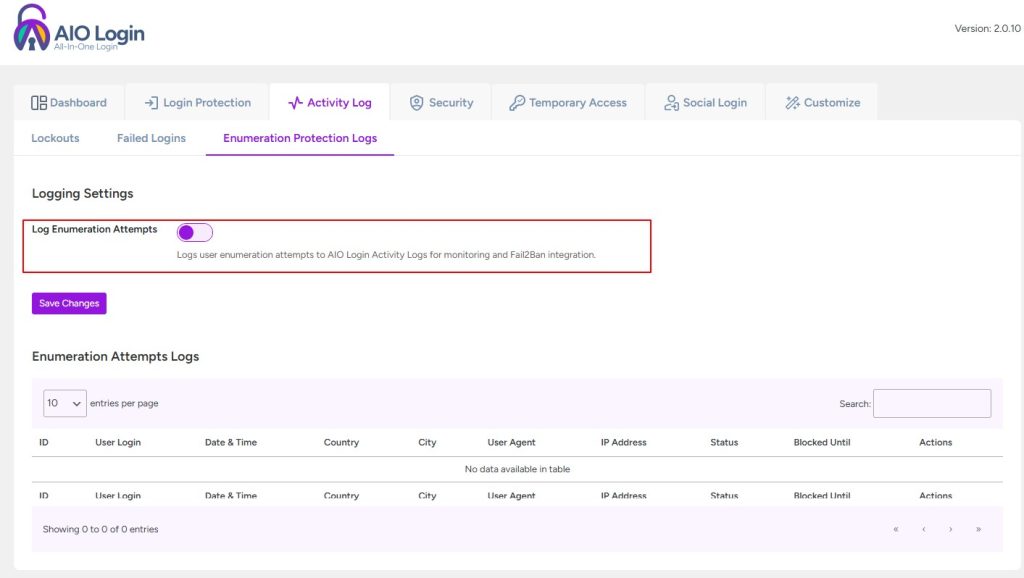The width and height of the screenshot is (1024, 578).
Task: Jump to the last page of logs
Action: 978,529
